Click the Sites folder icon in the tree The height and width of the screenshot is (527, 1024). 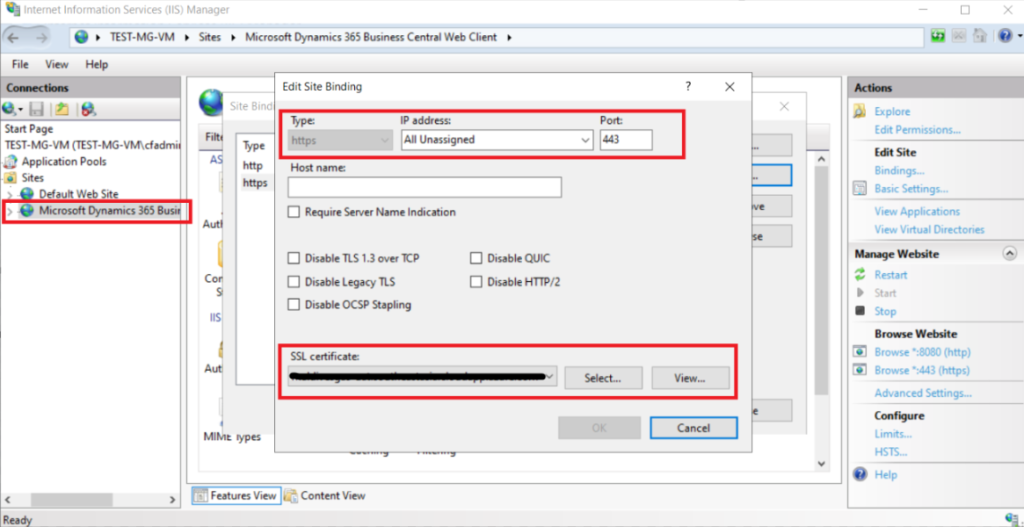(x=11, y=178)
